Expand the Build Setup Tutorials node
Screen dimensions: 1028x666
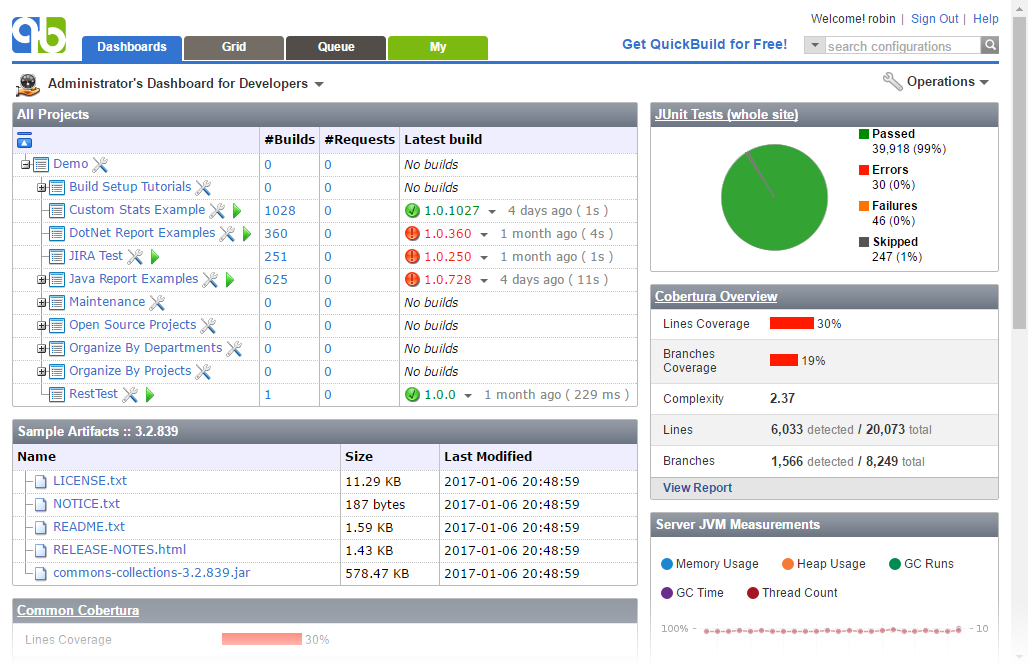tap(41, 188)
